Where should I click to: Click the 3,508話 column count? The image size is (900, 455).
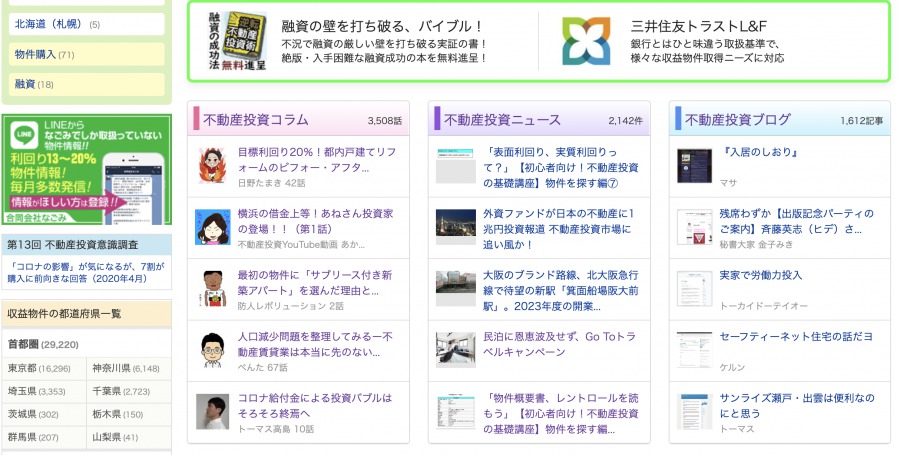point(385,121)
